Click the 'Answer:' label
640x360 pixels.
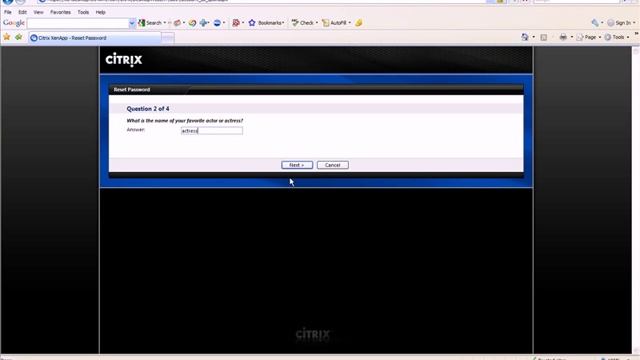[x=136, y=129]
